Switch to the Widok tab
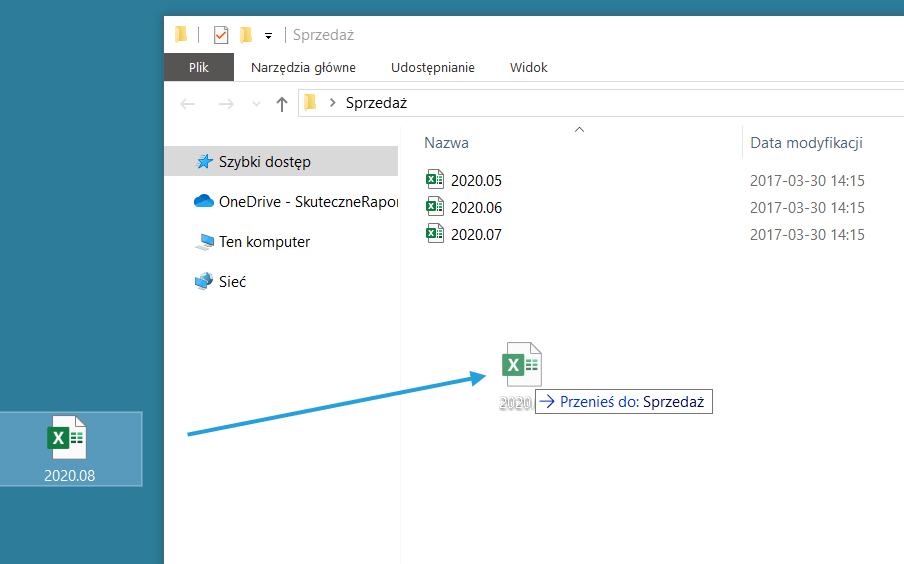 click(x=528, y=67)
